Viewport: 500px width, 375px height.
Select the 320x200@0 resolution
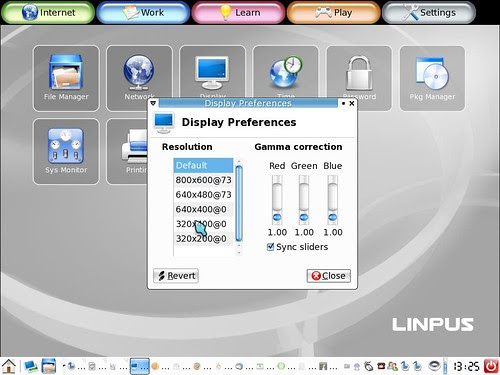(203, 239)
